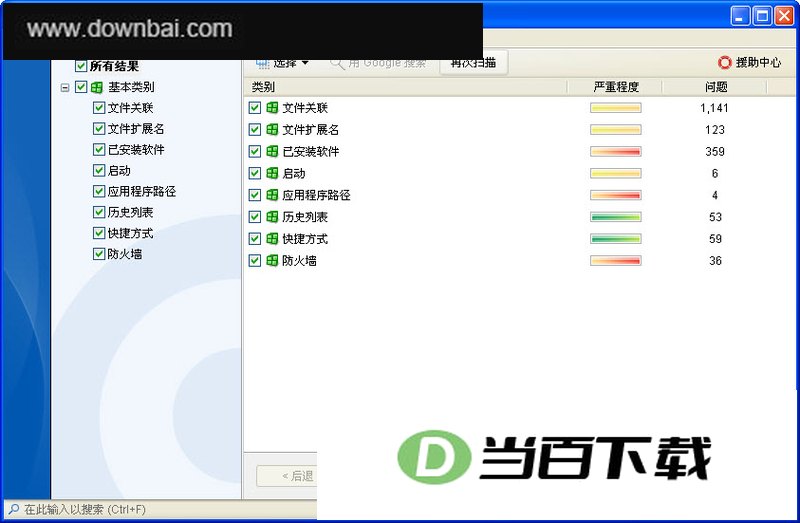Click the 359 problem count

pyautogui.click(x=715, y=152)
